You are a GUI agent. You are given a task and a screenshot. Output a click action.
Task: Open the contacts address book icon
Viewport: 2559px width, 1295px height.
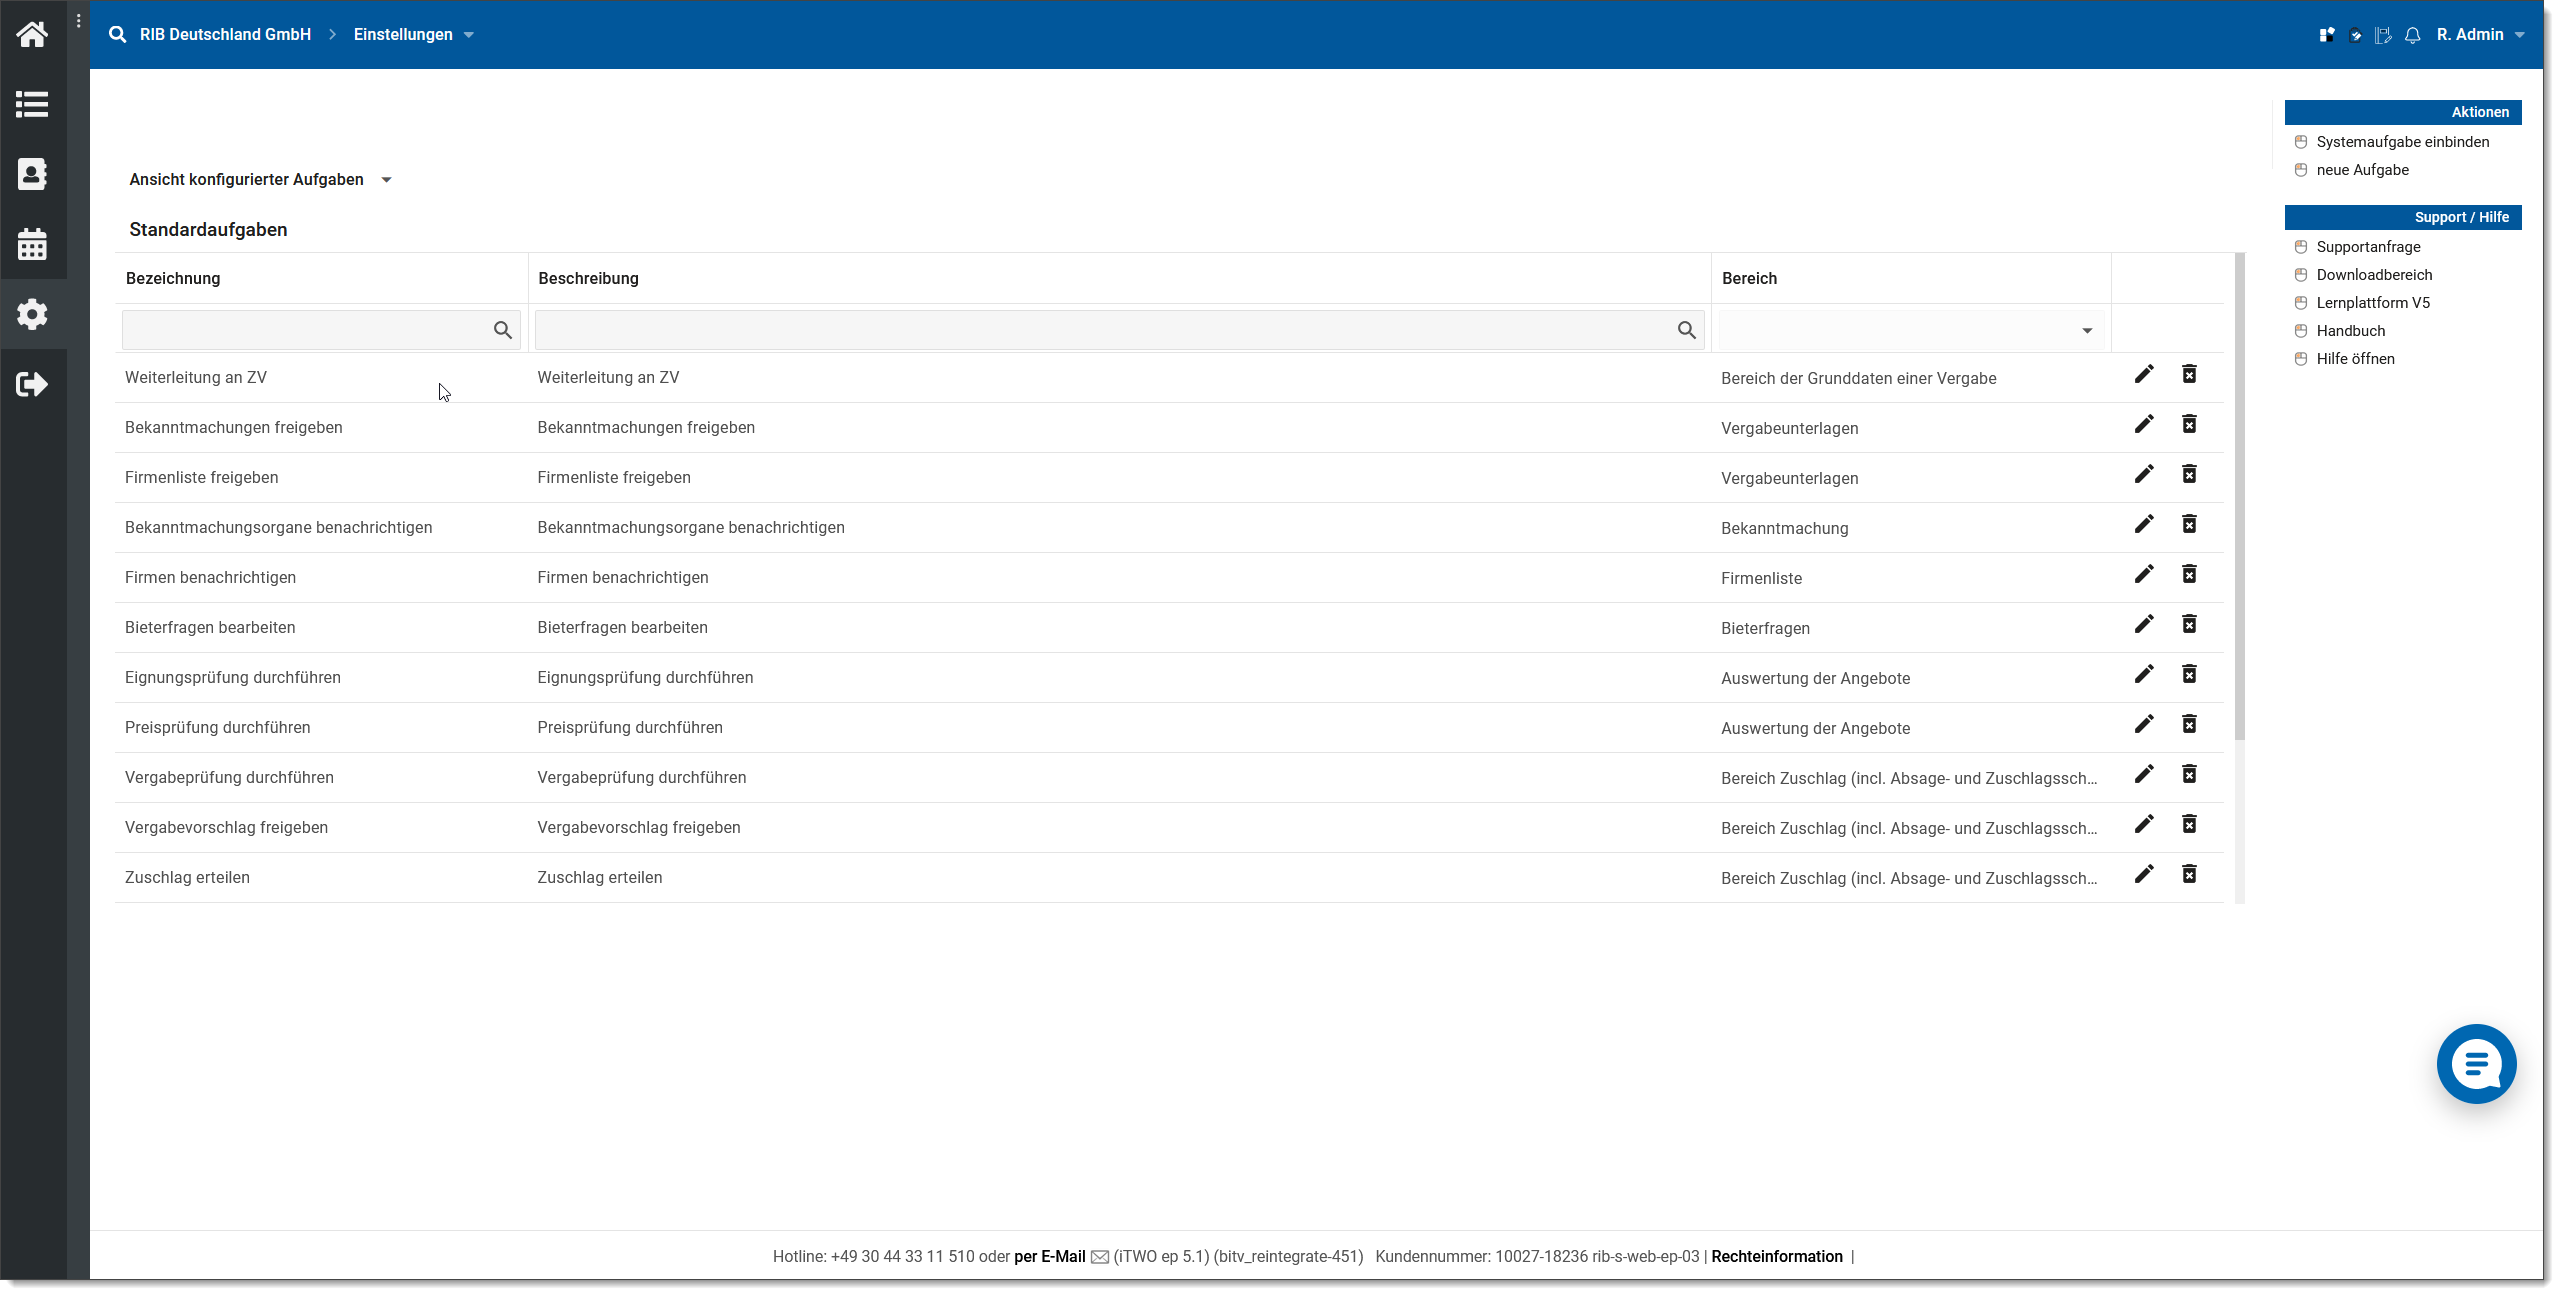point(32,174)
